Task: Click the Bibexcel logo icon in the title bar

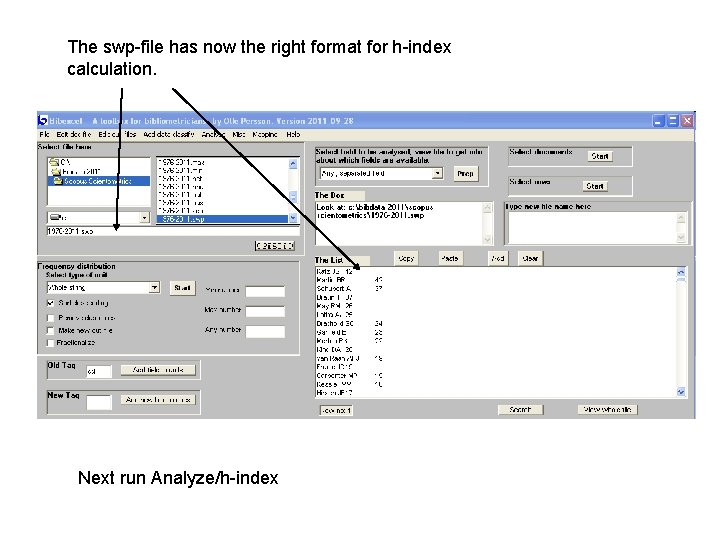Action: tap(42, 120)
